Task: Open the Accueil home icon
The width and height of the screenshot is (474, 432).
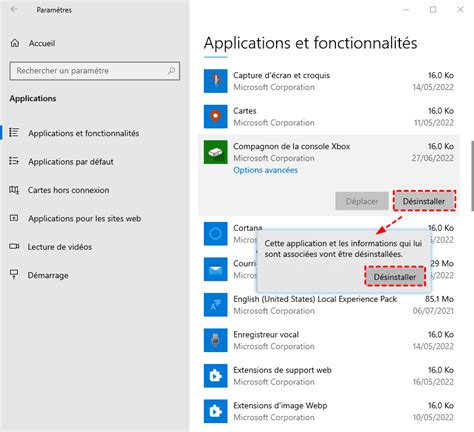Action: (x=15, y=43)
